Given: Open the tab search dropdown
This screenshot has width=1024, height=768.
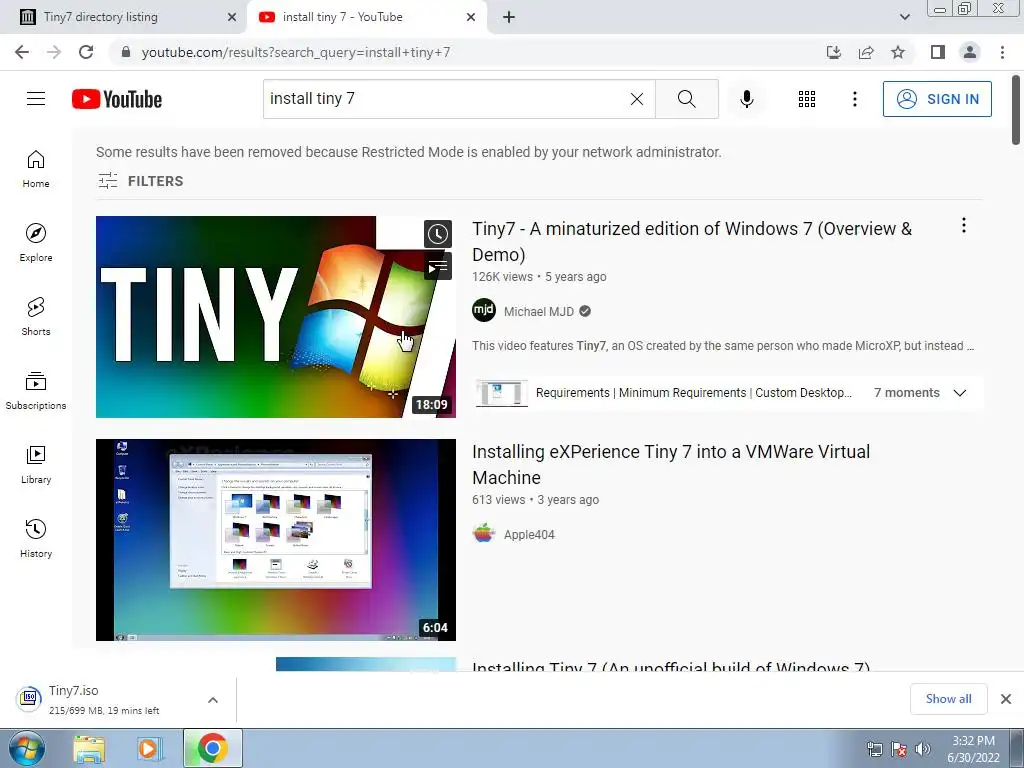Looking at the screenshot, I should pos(904,17).
